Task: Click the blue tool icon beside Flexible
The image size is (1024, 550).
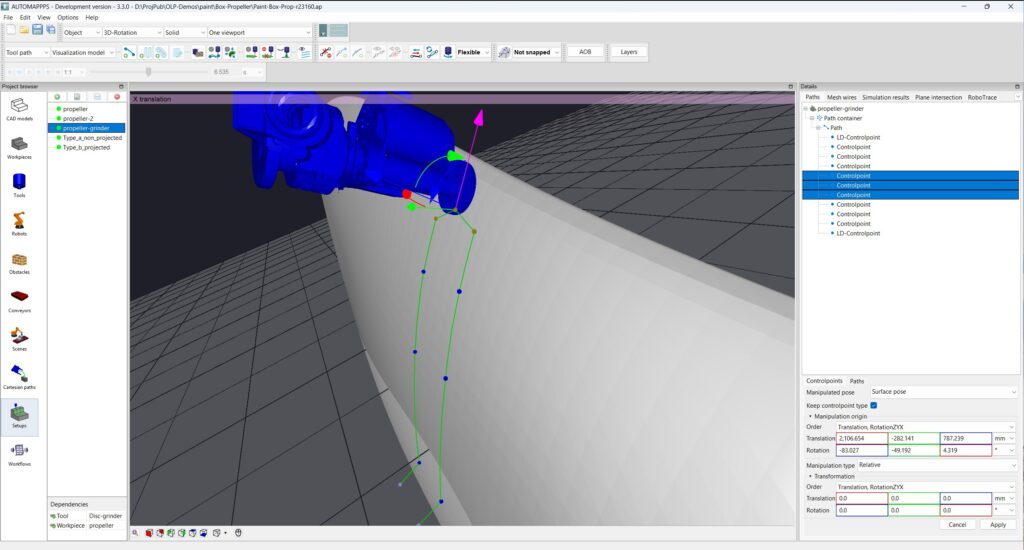Action: (448, 52)
